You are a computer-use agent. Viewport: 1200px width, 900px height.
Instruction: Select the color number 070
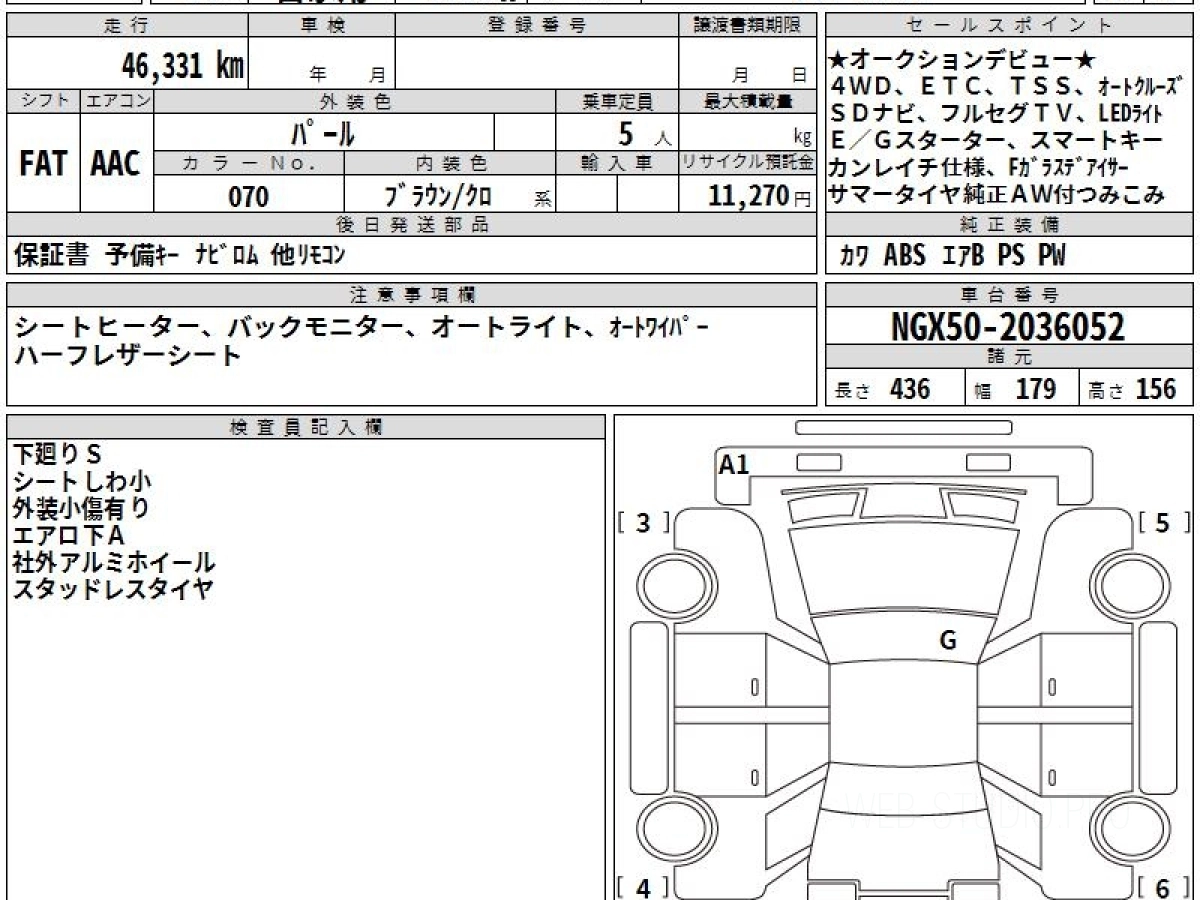tap(249, 197)
